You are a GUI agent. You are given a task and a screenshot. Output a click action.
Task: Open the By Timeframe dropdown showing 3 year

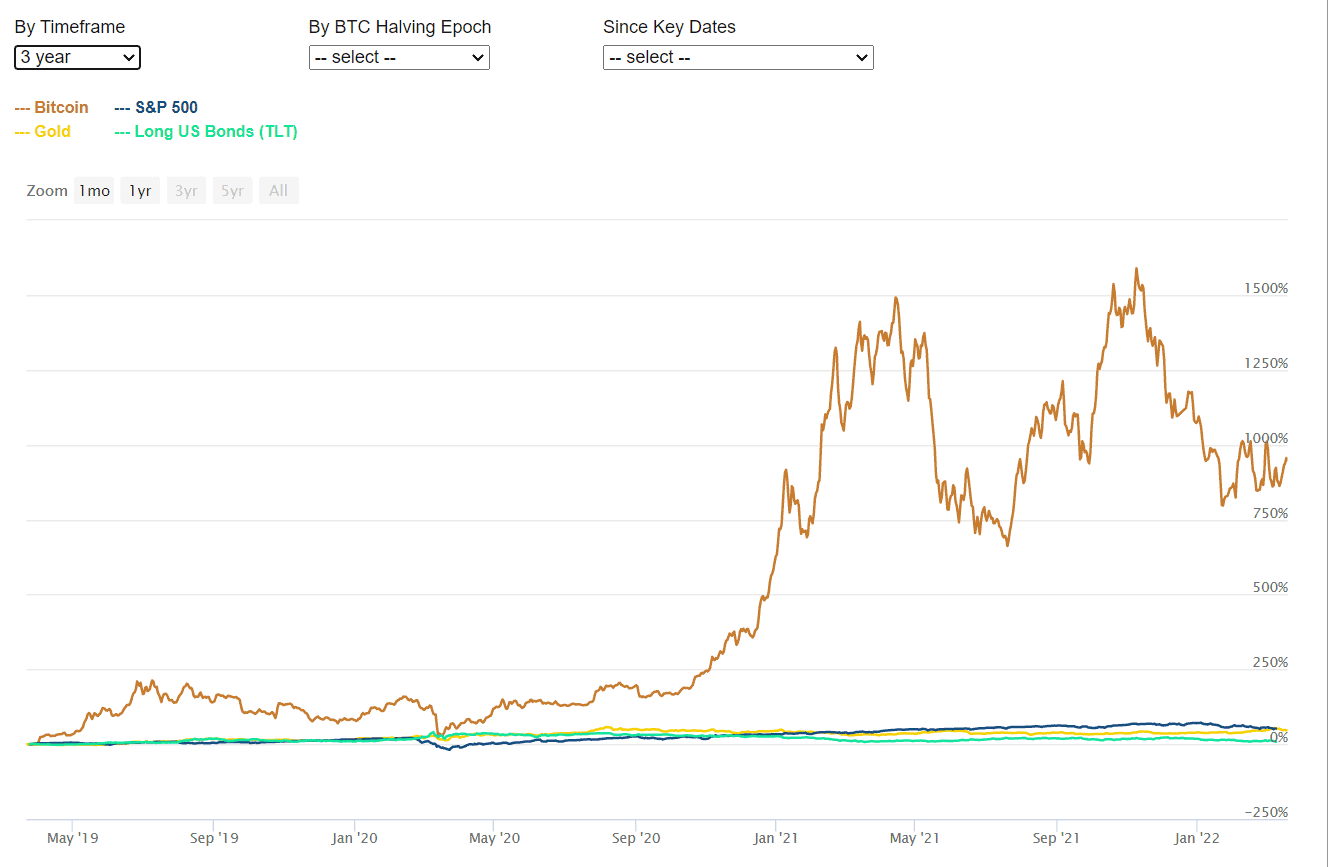(x=78, y=57)
